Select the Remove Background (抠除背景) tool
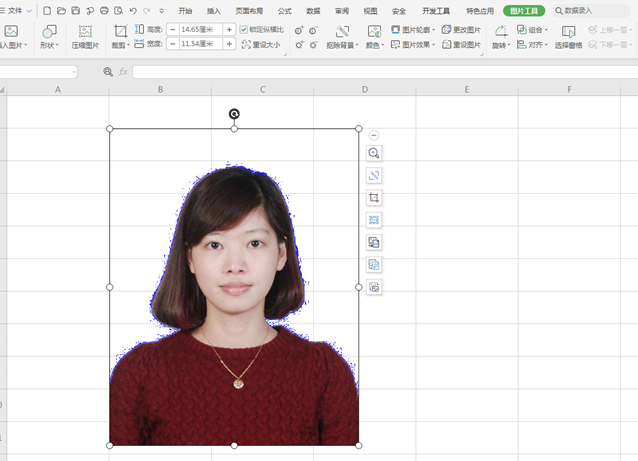Viewport: 638px width, 461px height. click(x=343, y=32)
